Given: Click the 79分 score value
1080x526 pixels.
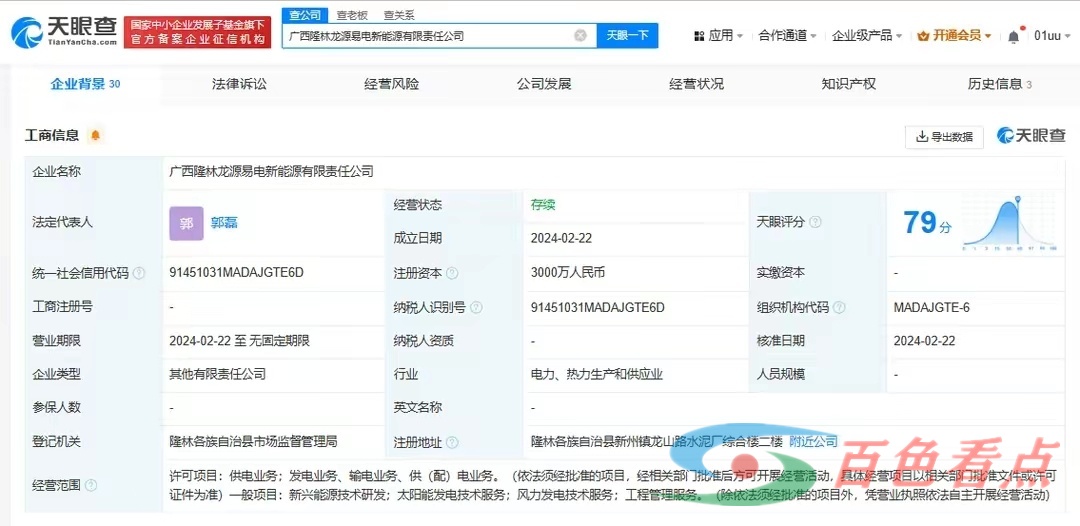Looking at the screenshot, I should (x=926, y=223).
